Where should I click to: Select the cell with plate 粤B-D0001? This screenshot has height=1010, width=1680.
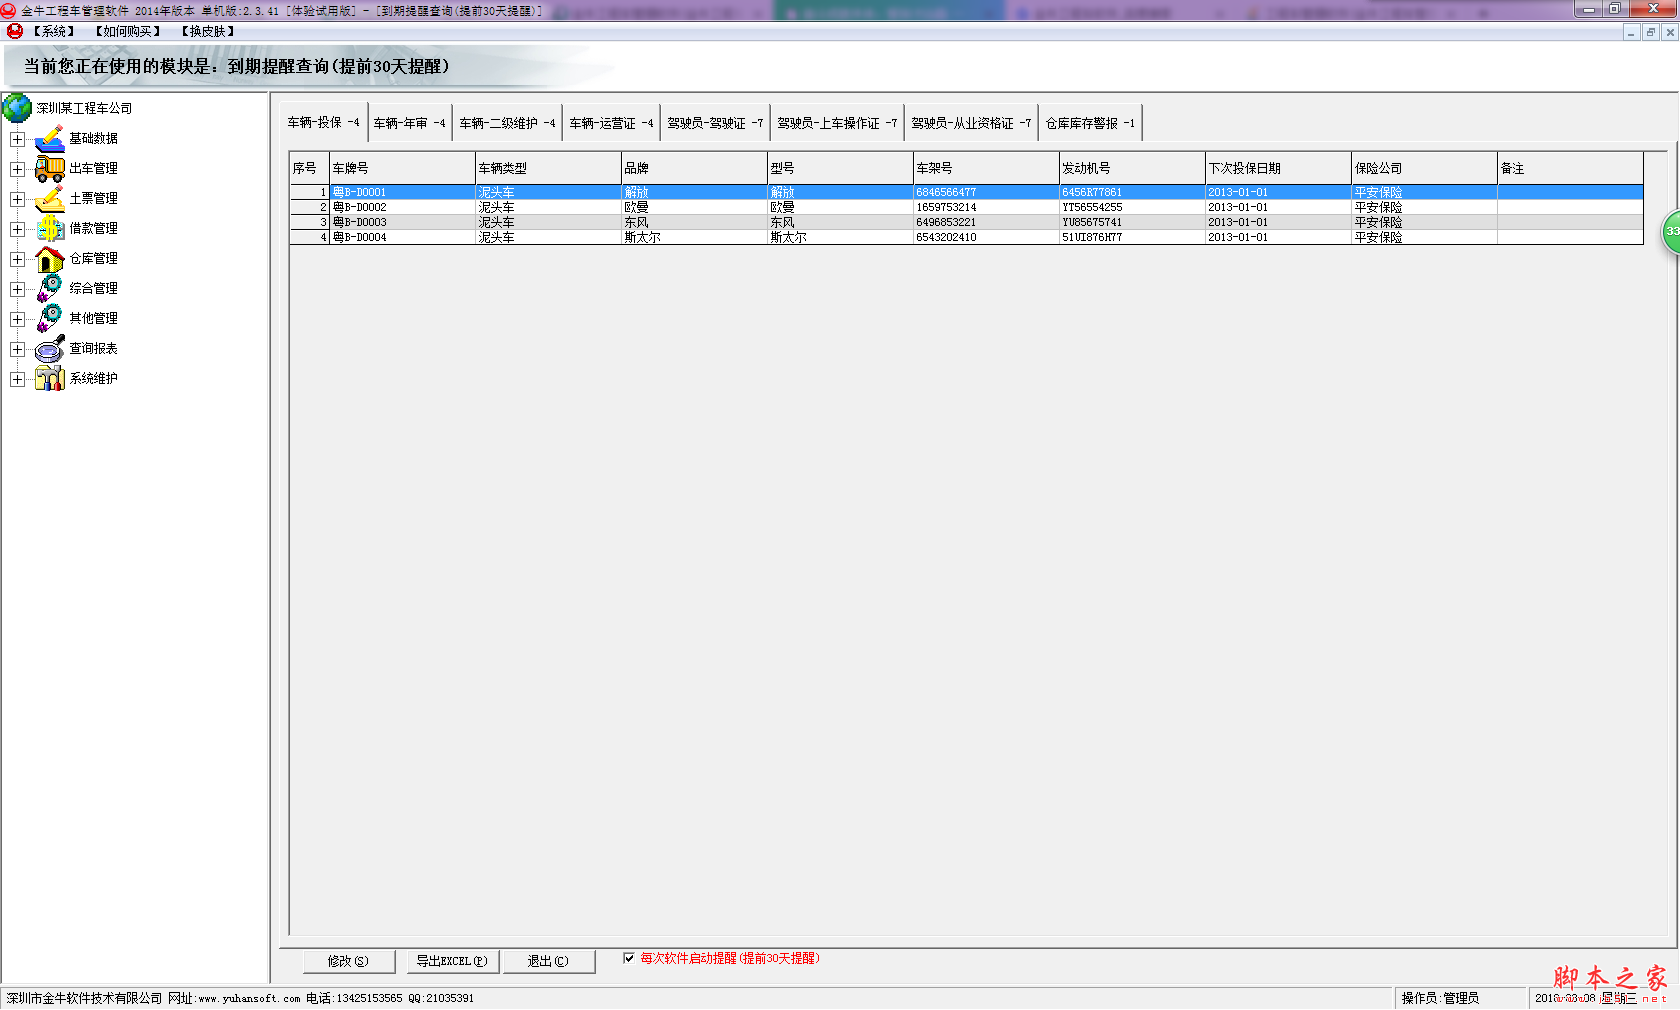coord(402,192)
